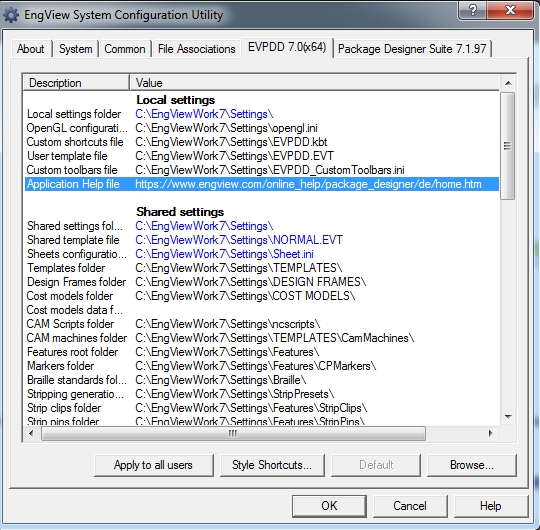The image size is (540, 530).
Task: Select the Custom shortcuts file row
Action: [261, 142]
